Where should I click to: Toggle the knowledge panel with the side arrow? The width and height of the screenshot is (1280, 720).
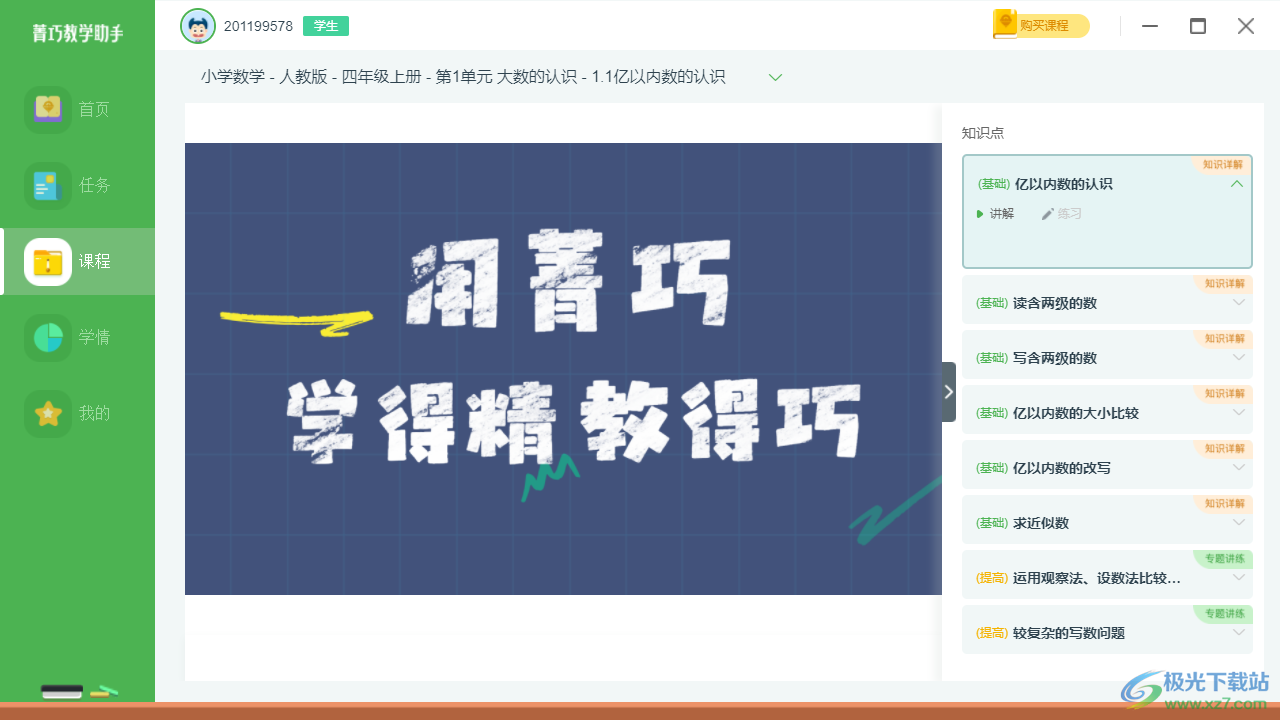point(948,391)
